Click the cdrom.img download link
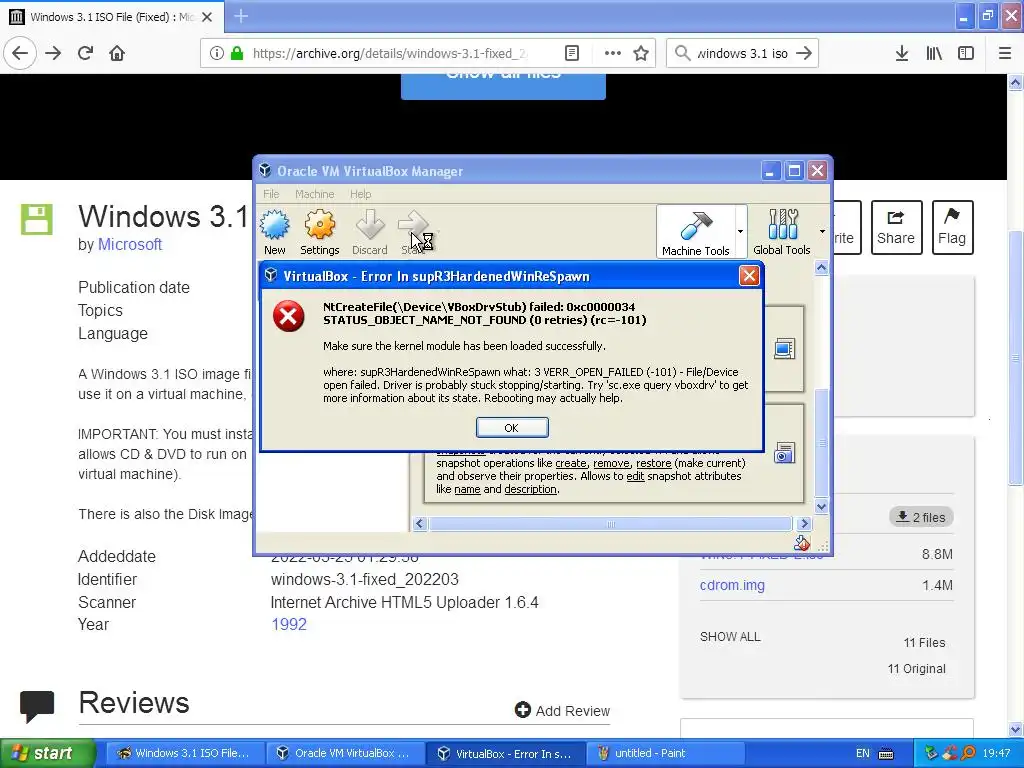1024x768 pixels. (732, 585)
